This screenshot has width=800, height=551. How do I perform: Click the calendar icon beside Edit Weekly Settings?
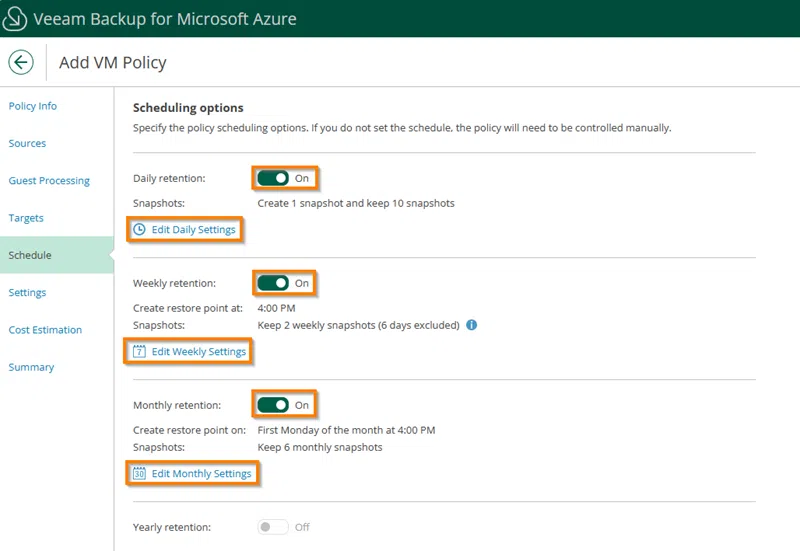(140, 352)
